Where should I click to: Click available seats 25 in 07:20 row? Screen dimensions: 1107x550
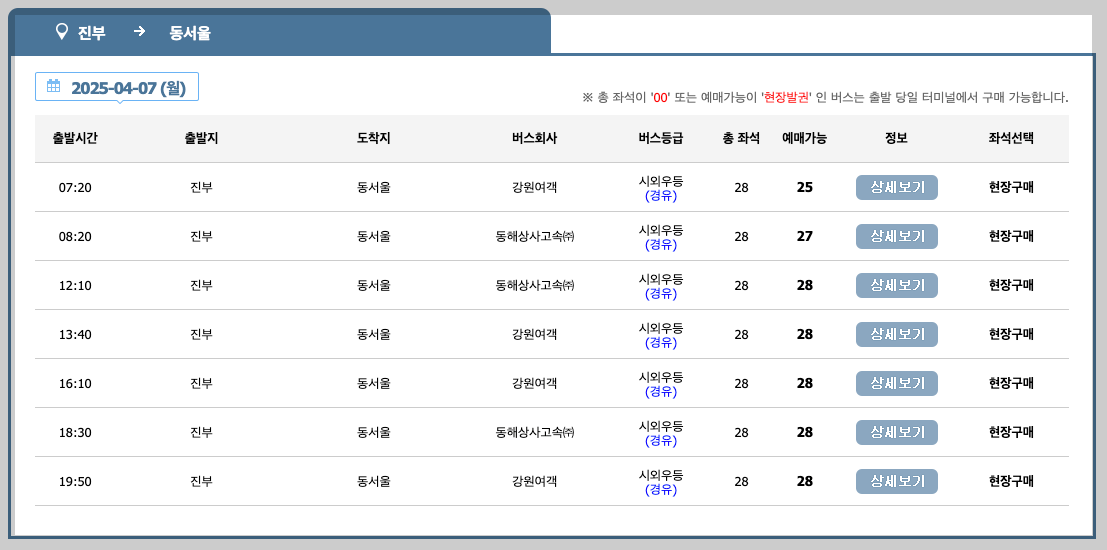[805, 188]
